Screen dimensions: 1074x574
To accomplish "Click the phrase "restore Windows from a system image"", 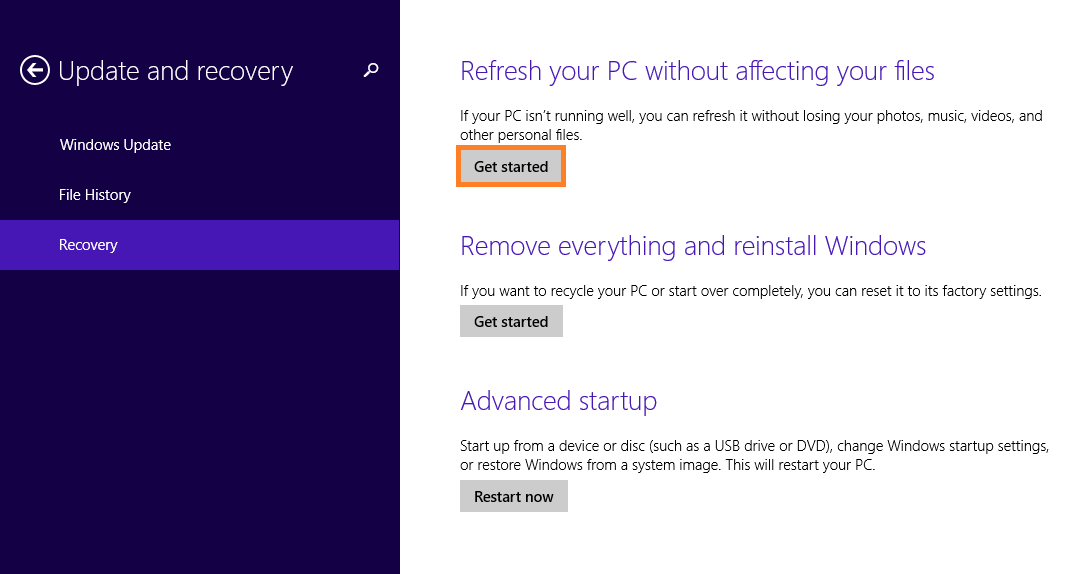I will [597, 466].
